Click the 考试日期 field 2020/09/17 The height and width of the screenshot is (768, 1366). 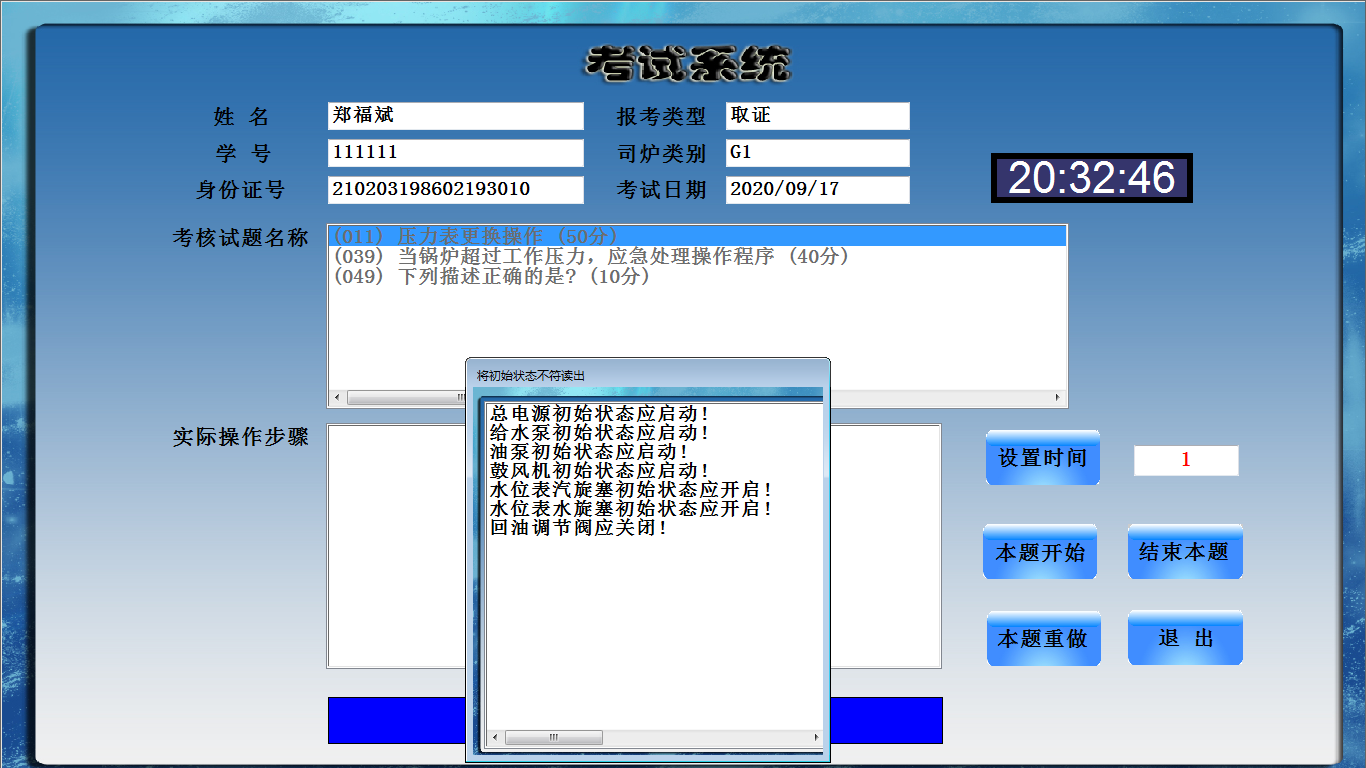click(x=817, y=190)
